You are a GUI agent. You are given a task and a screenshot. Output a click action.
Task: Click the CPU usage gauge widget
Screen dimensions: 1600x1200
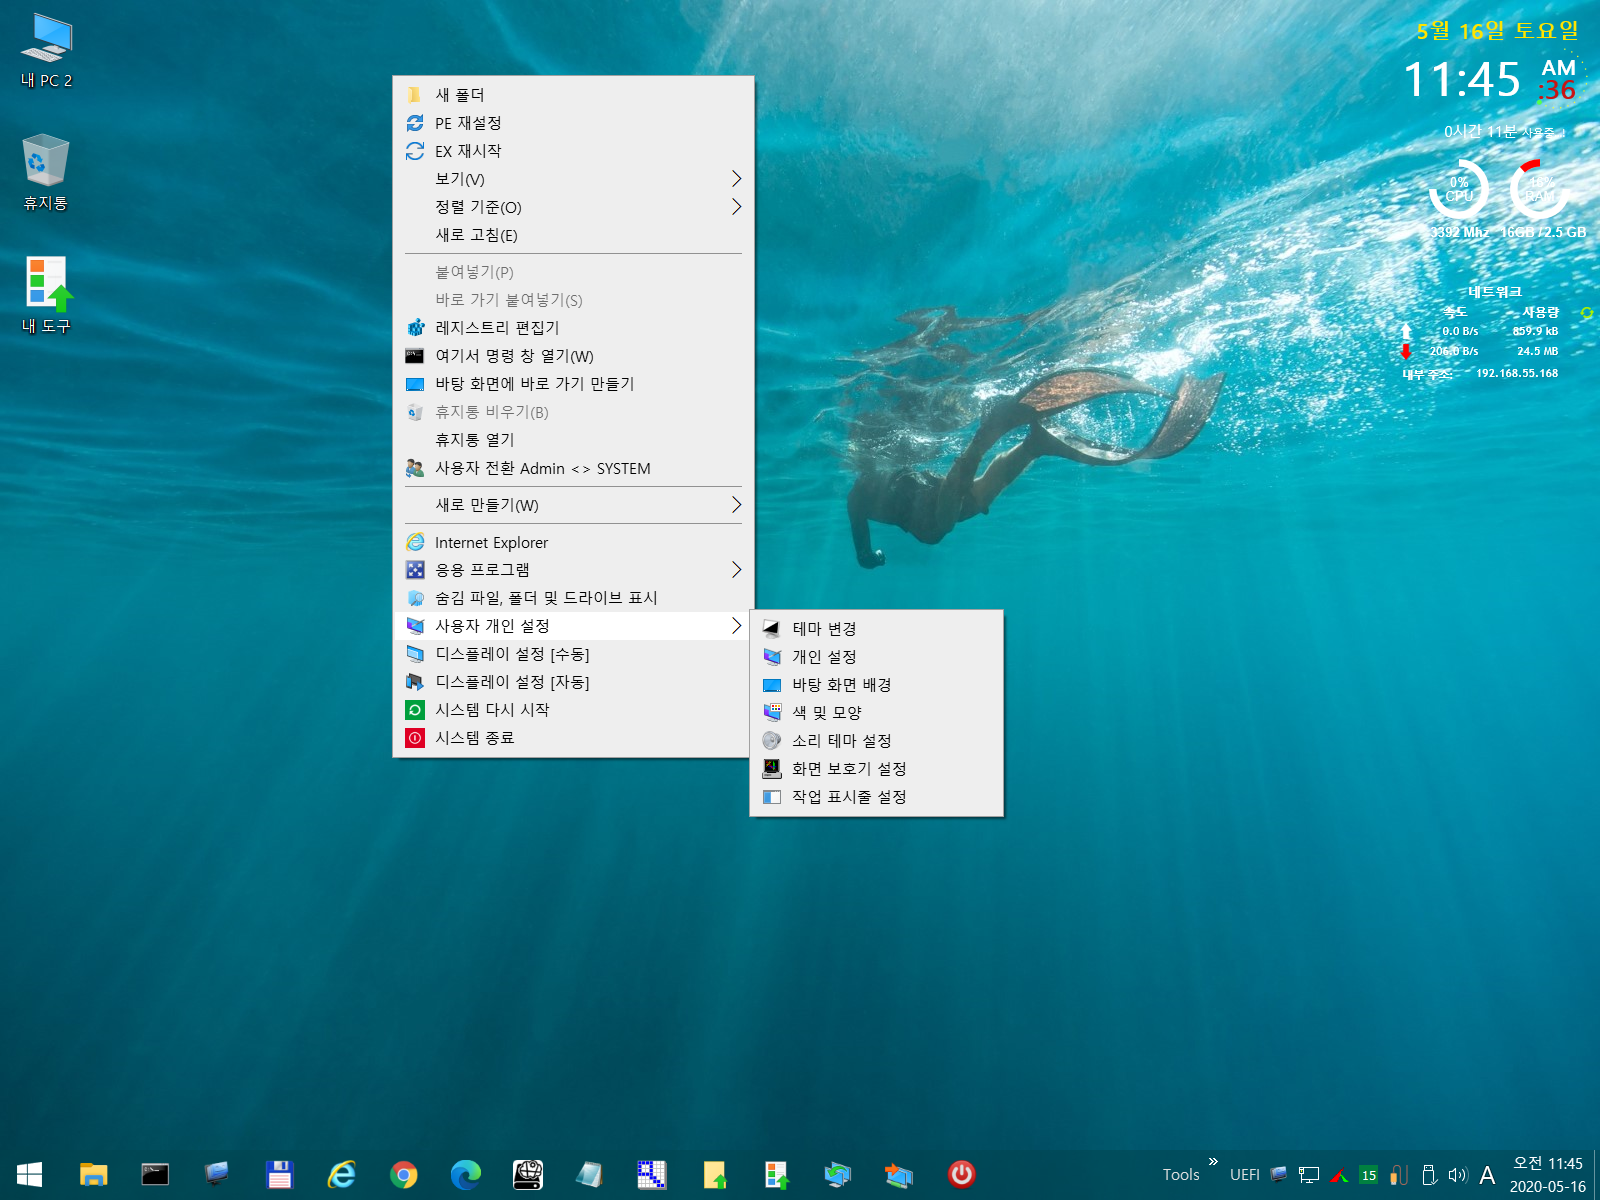point(1459,189)
